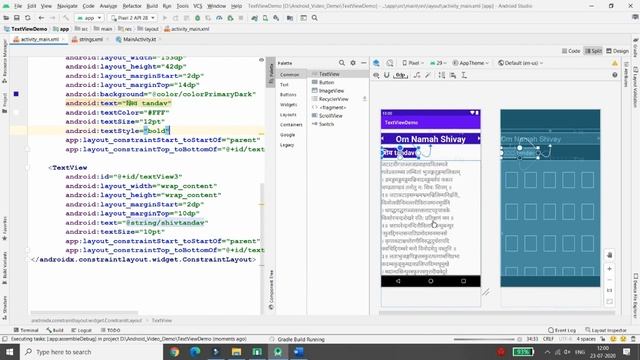Select the Common palette category
The width and height of the screenshot is (640, 360).
pyautogui.click(x=289, y=75)
